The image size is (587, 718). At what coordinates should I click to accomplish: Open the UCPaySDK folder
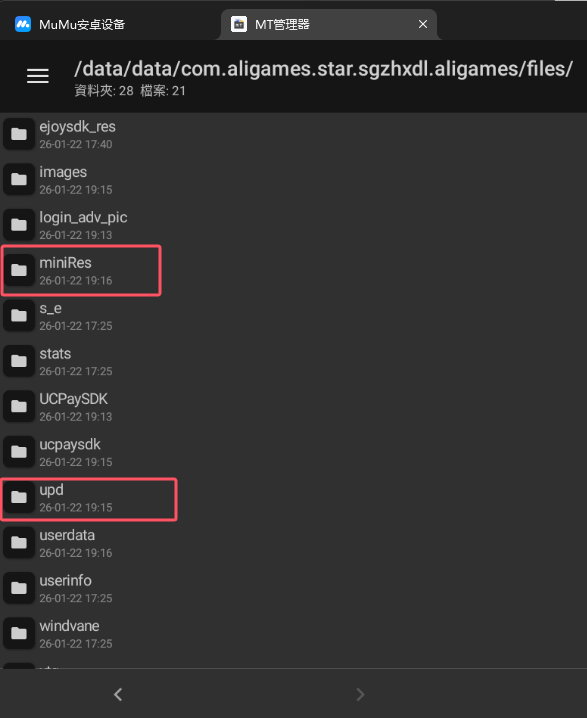click(294, 407)
